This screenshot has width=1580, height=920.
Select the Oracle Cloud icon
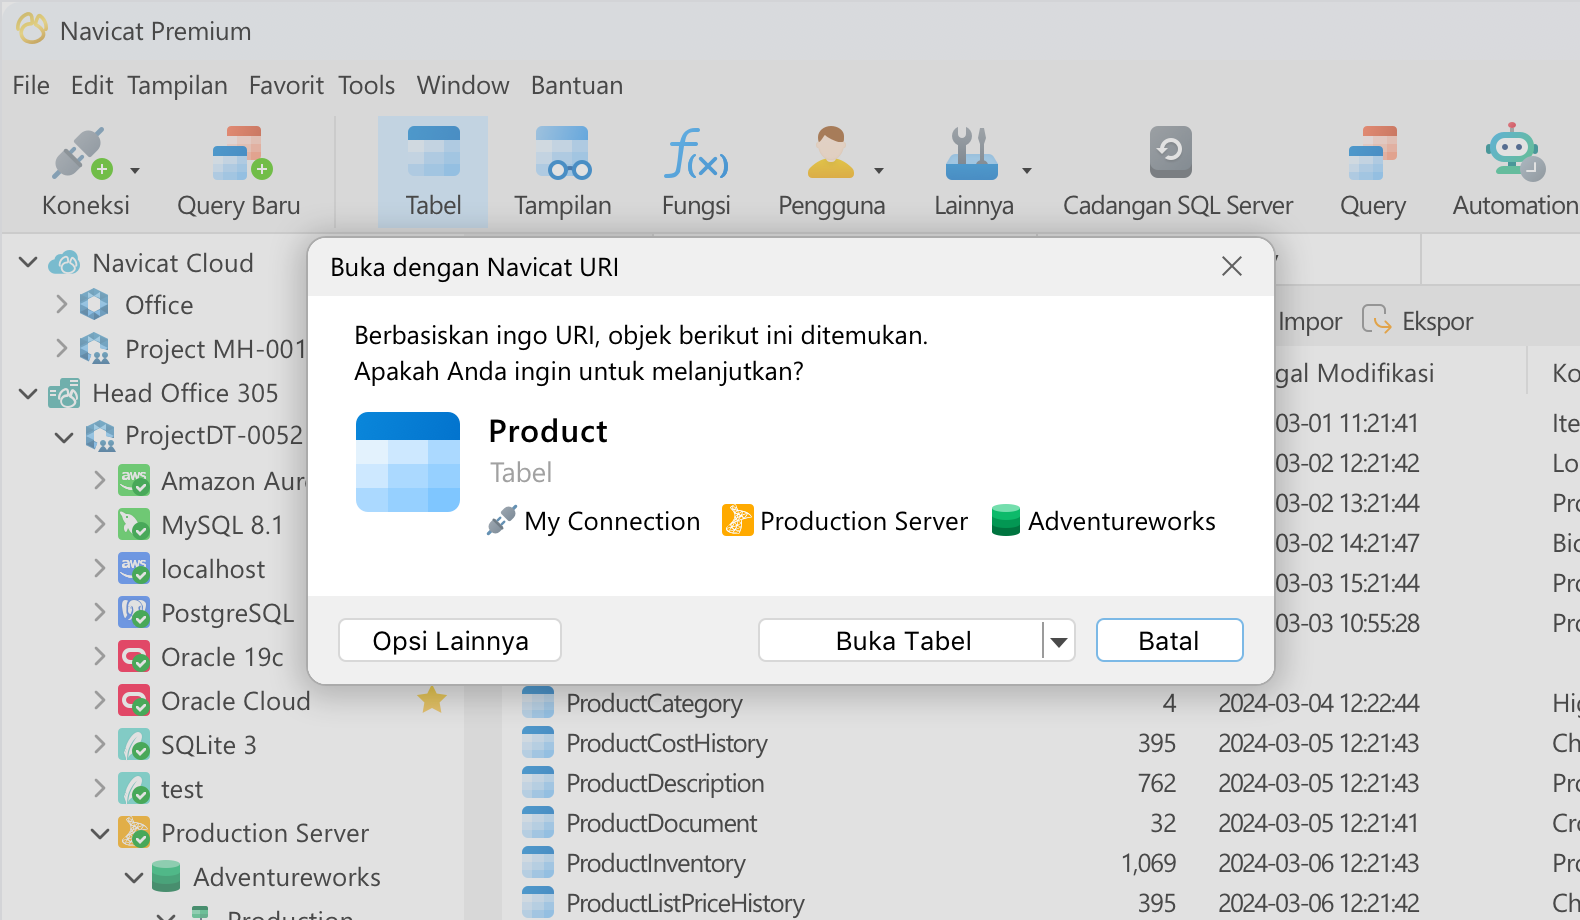[134, 701]
